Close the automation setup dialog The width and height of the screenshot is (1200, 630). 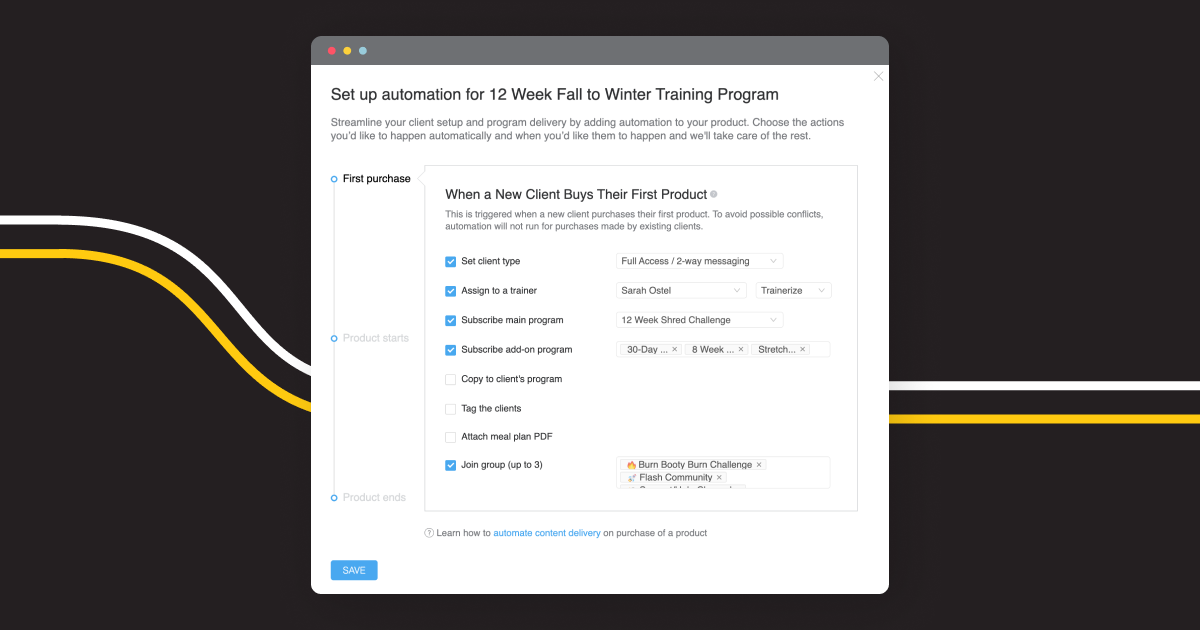tap(878, 76)
